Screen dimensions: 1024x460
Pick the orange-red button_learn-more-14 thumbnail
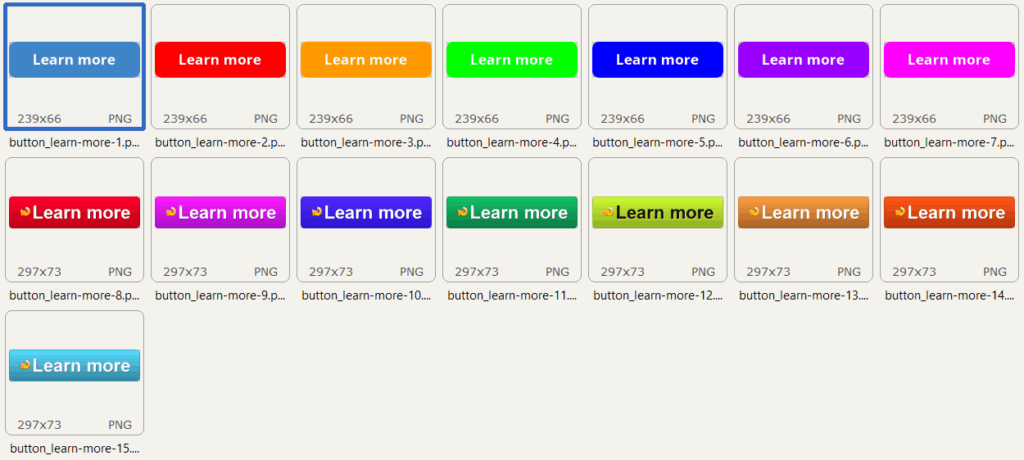pyautogui.click(x=949, y=213)
